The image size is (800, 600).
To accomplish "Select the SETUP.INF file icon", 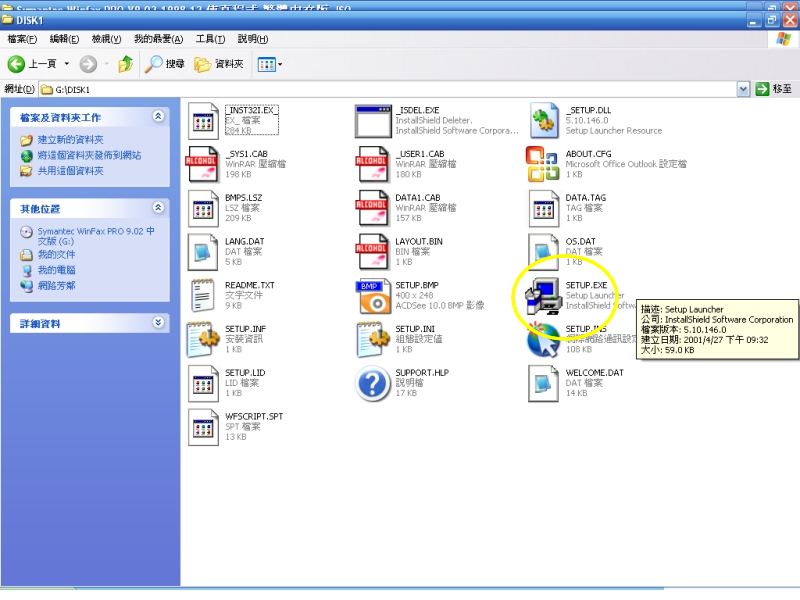I will 203,339.
